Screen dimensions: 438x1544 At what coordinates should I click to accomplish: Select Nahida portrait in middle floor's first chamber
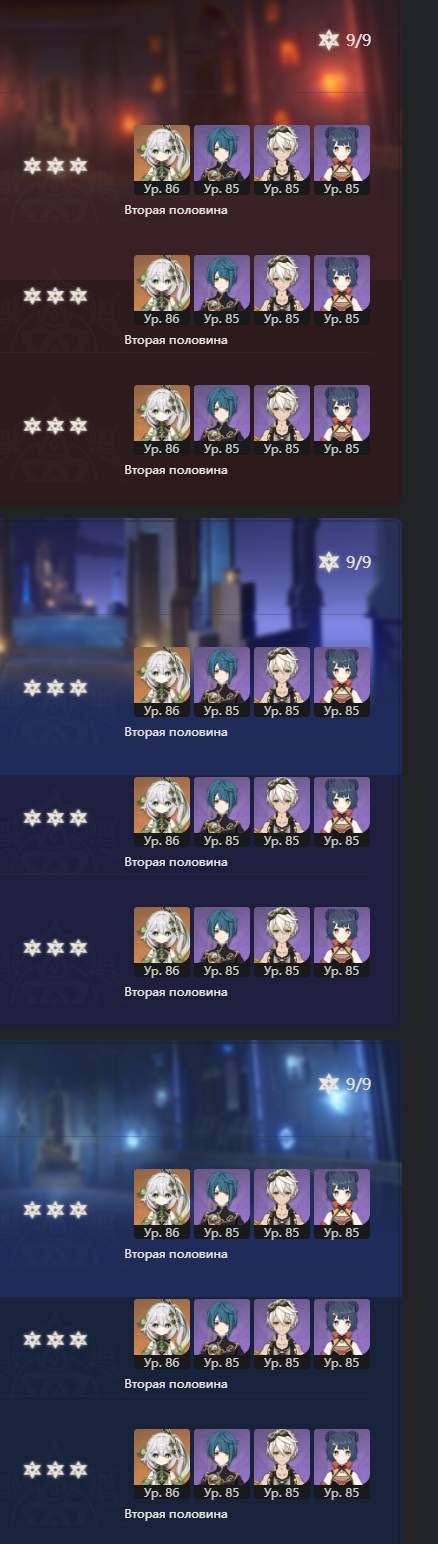[162, 682]
